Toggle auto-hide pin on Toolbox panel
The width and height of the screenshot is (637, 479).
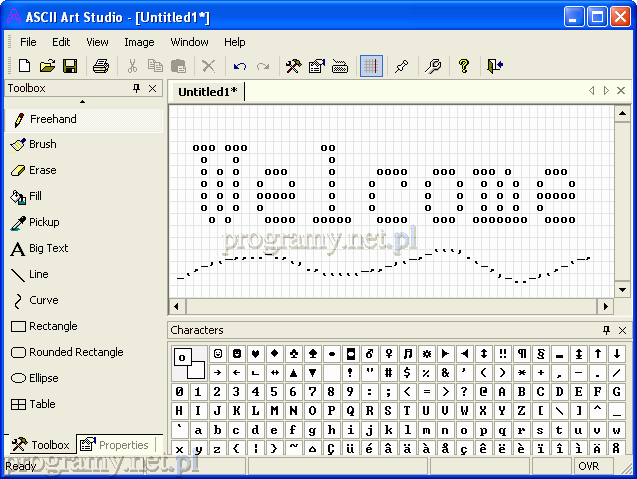tap(137, 89)
